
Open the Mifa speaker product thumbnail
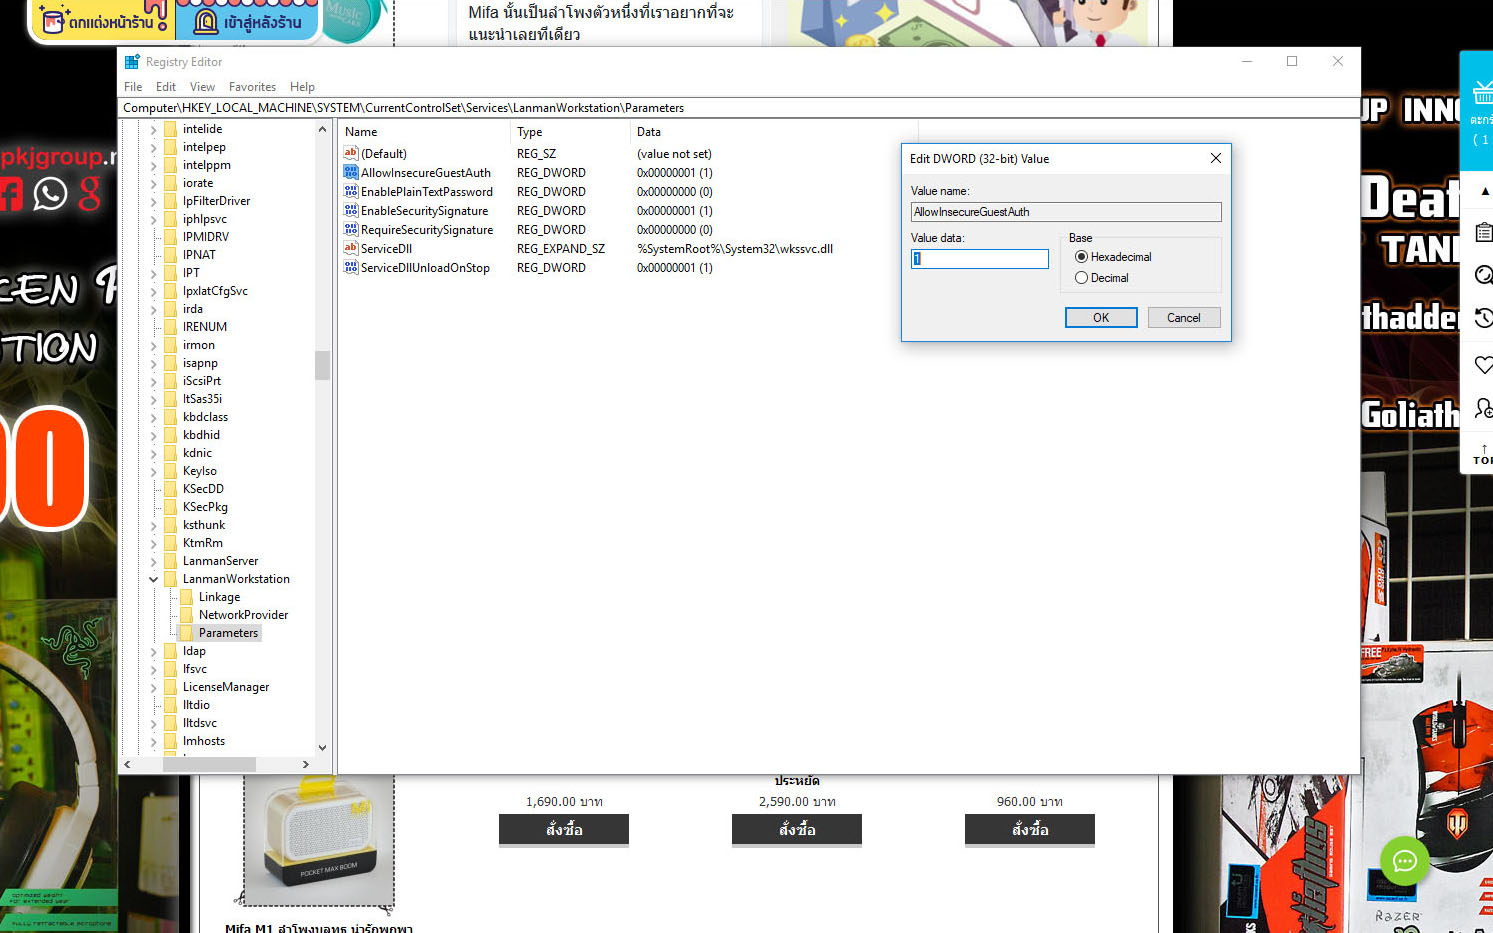[319, 839]
